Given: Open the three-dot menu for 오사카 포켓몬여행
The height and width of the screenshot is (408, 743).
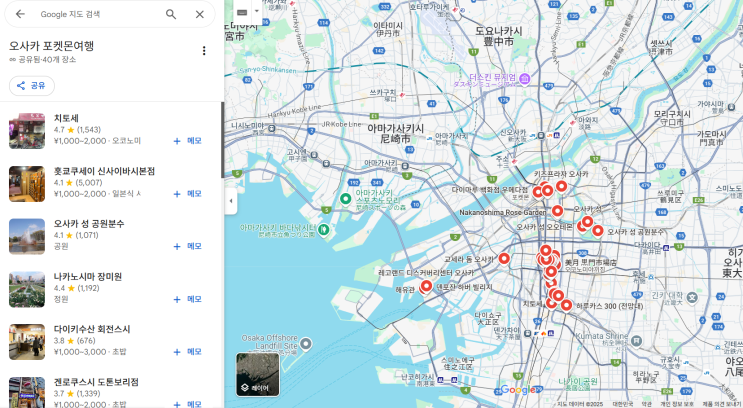Looking at the screenshot, I should [204, 51].
